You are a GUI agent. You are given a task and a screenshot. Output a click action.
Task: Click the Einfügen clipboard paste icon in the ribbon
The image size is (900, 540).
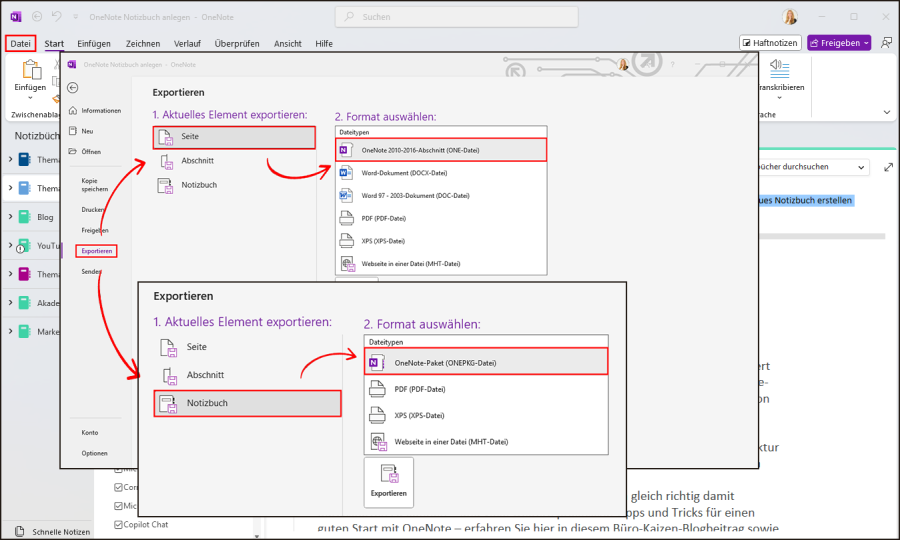[30, 70]
